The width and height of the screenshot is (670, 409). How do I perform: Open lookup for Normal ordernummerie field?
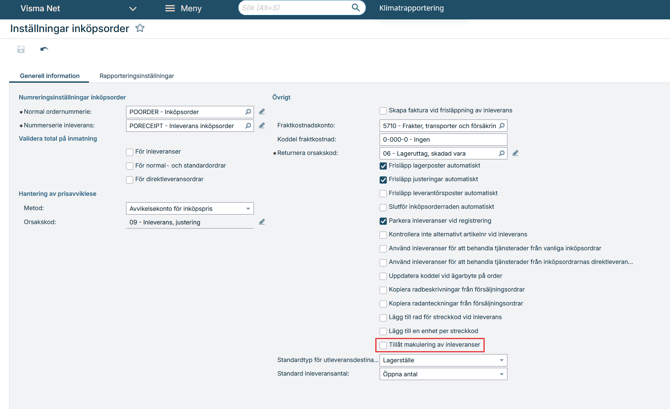tap(248, 112)
